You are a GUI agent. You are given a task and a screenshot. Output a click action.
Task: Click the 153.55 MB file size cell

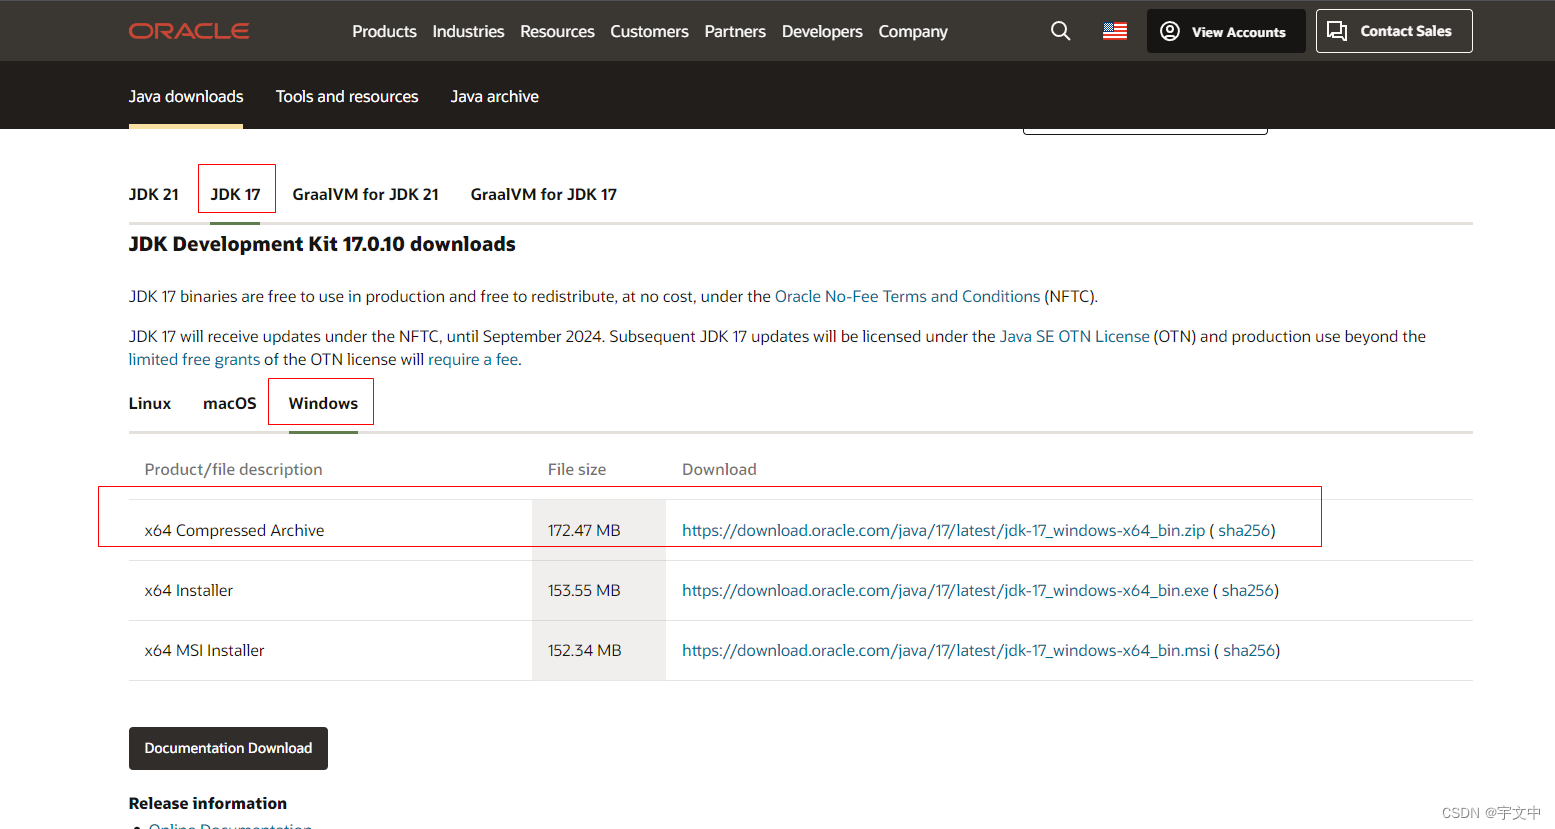[599, 590]
